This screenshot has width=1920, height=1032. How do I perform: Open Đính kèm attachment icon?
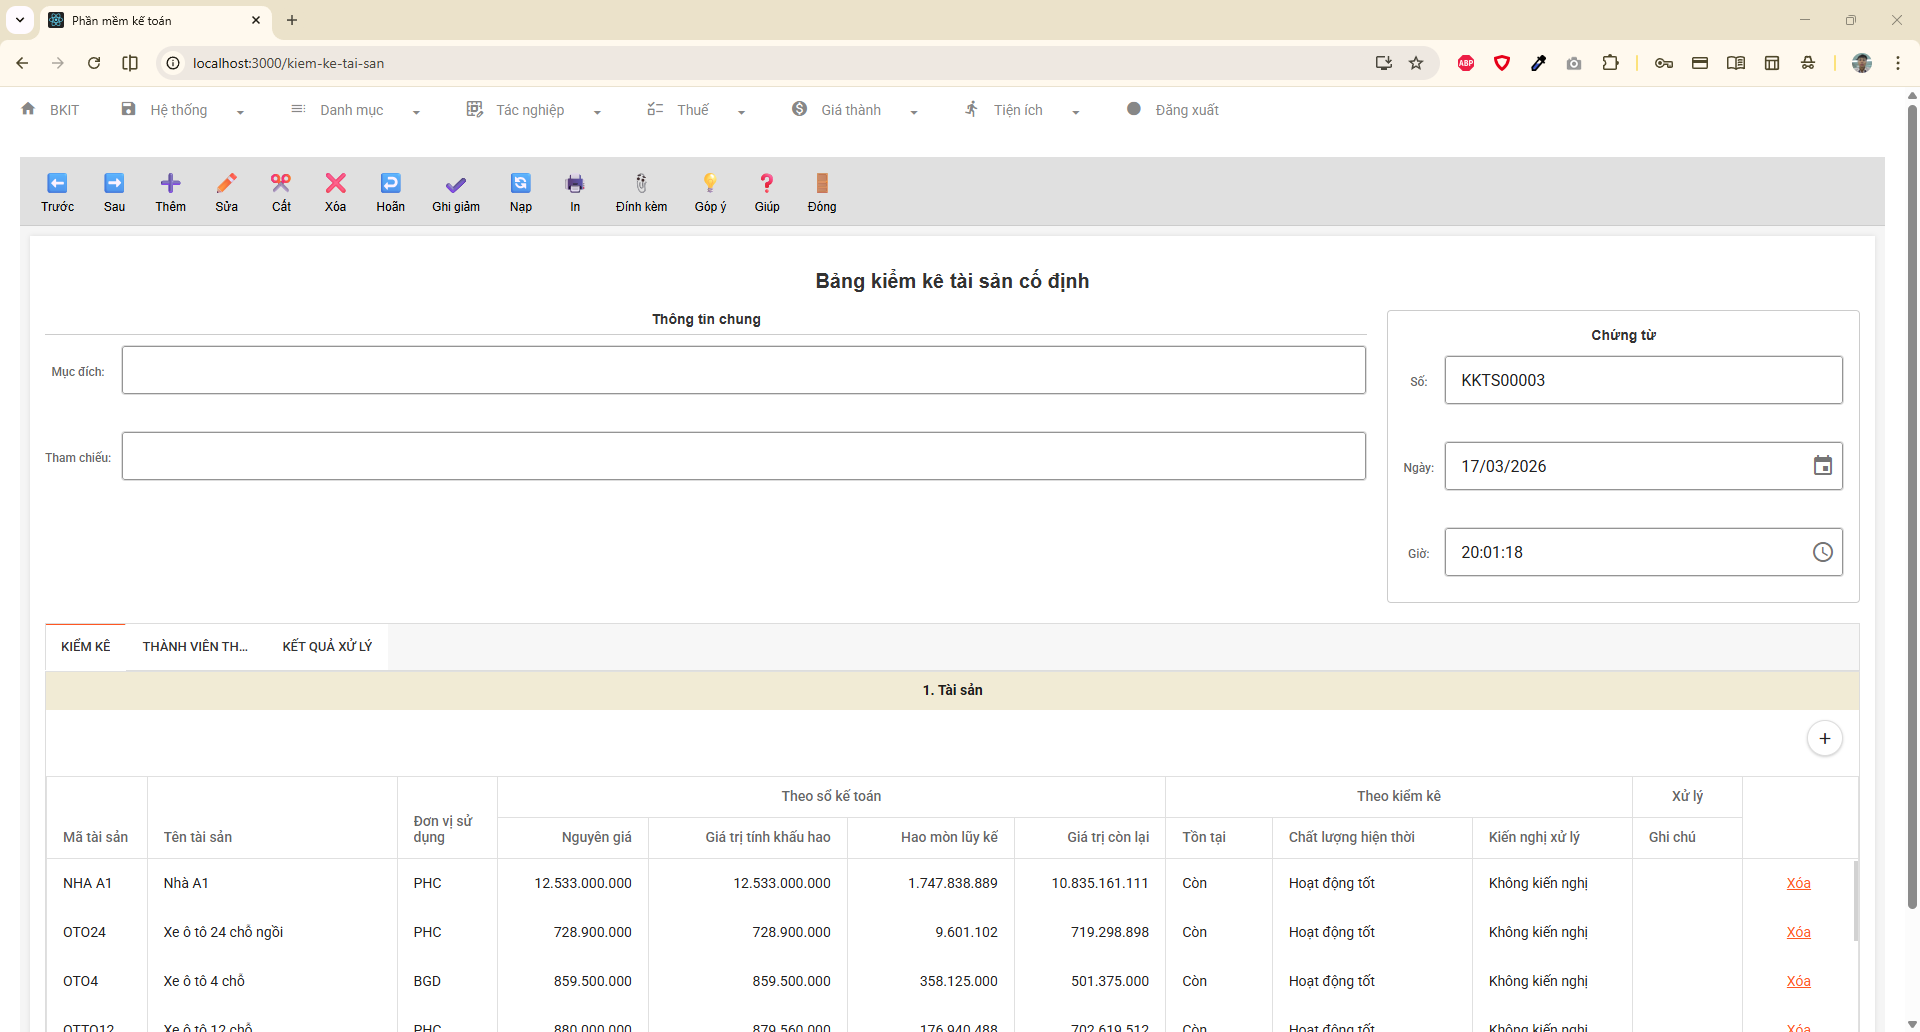click(641, 184)
